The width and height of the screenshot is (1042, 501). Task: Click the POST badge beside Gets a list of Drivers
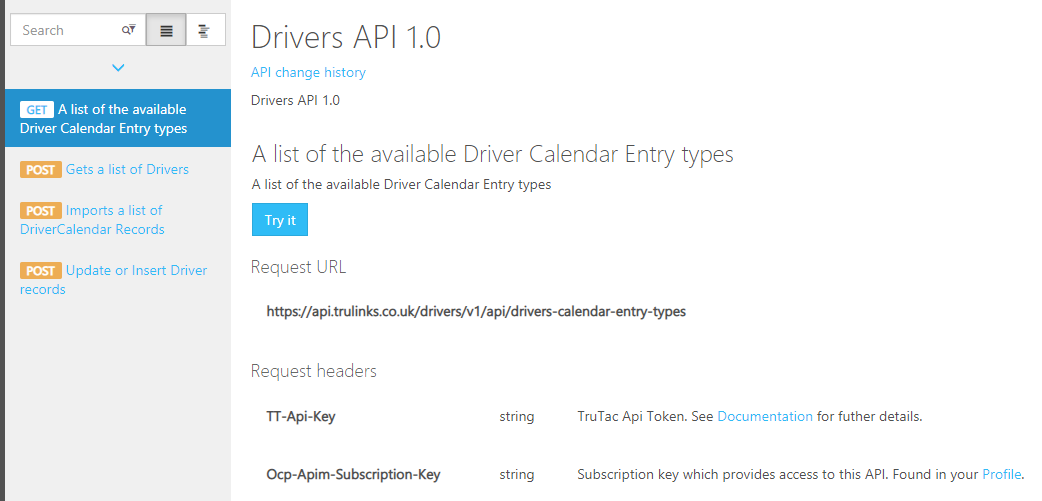[x=41, y=170]
